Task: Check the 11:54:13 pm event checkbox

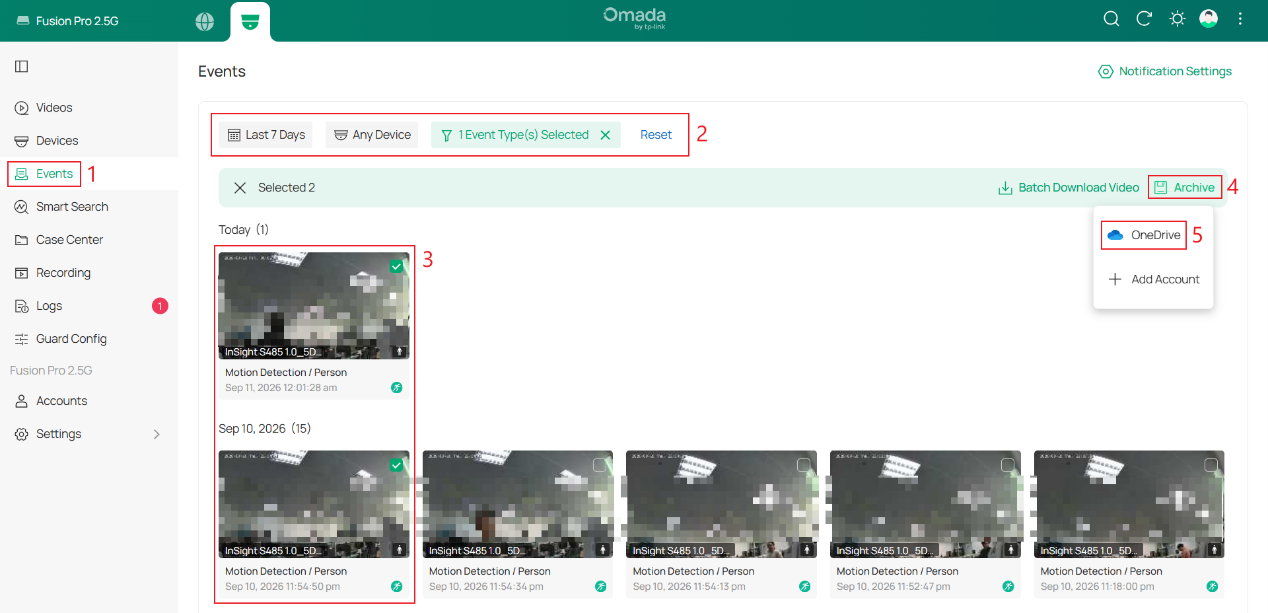Action: [804, 465]
